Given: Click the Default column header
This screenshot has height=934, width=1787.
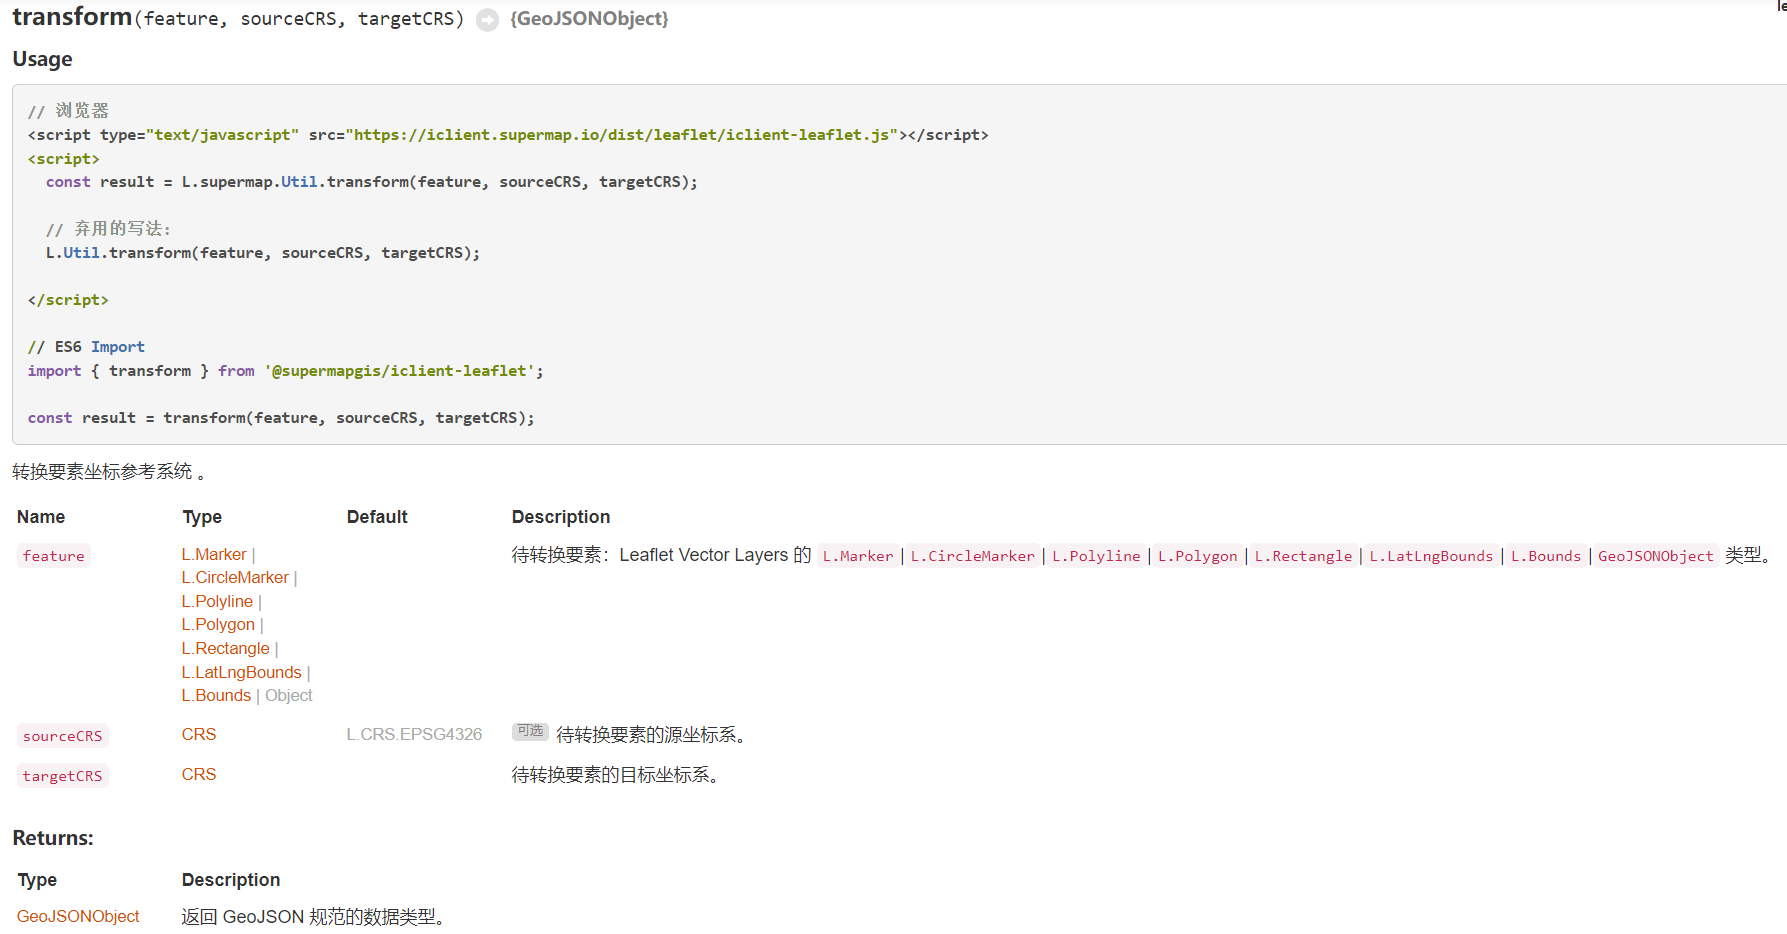Looking at the screenshot, I should [x=377, y=517].
